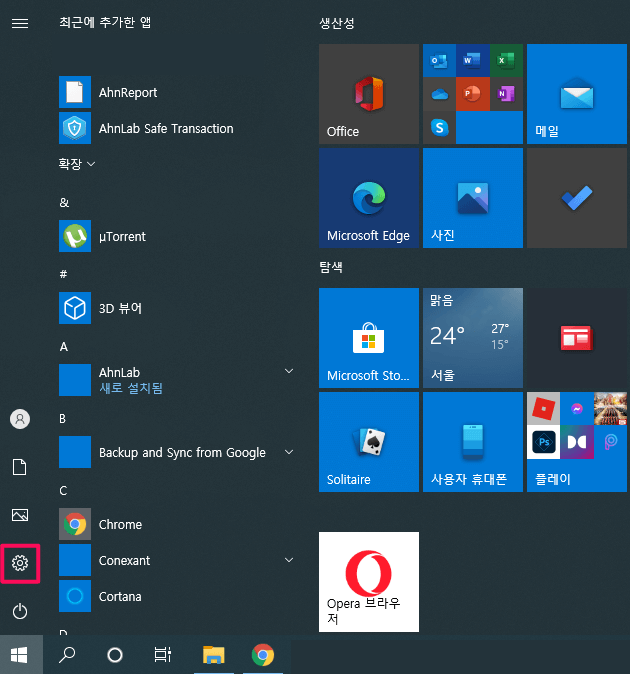Image resolution: width=630 pixels, height=674 pixels.
Task: Open Messenger in the 플레이 tile
Action: click(577, 408)
